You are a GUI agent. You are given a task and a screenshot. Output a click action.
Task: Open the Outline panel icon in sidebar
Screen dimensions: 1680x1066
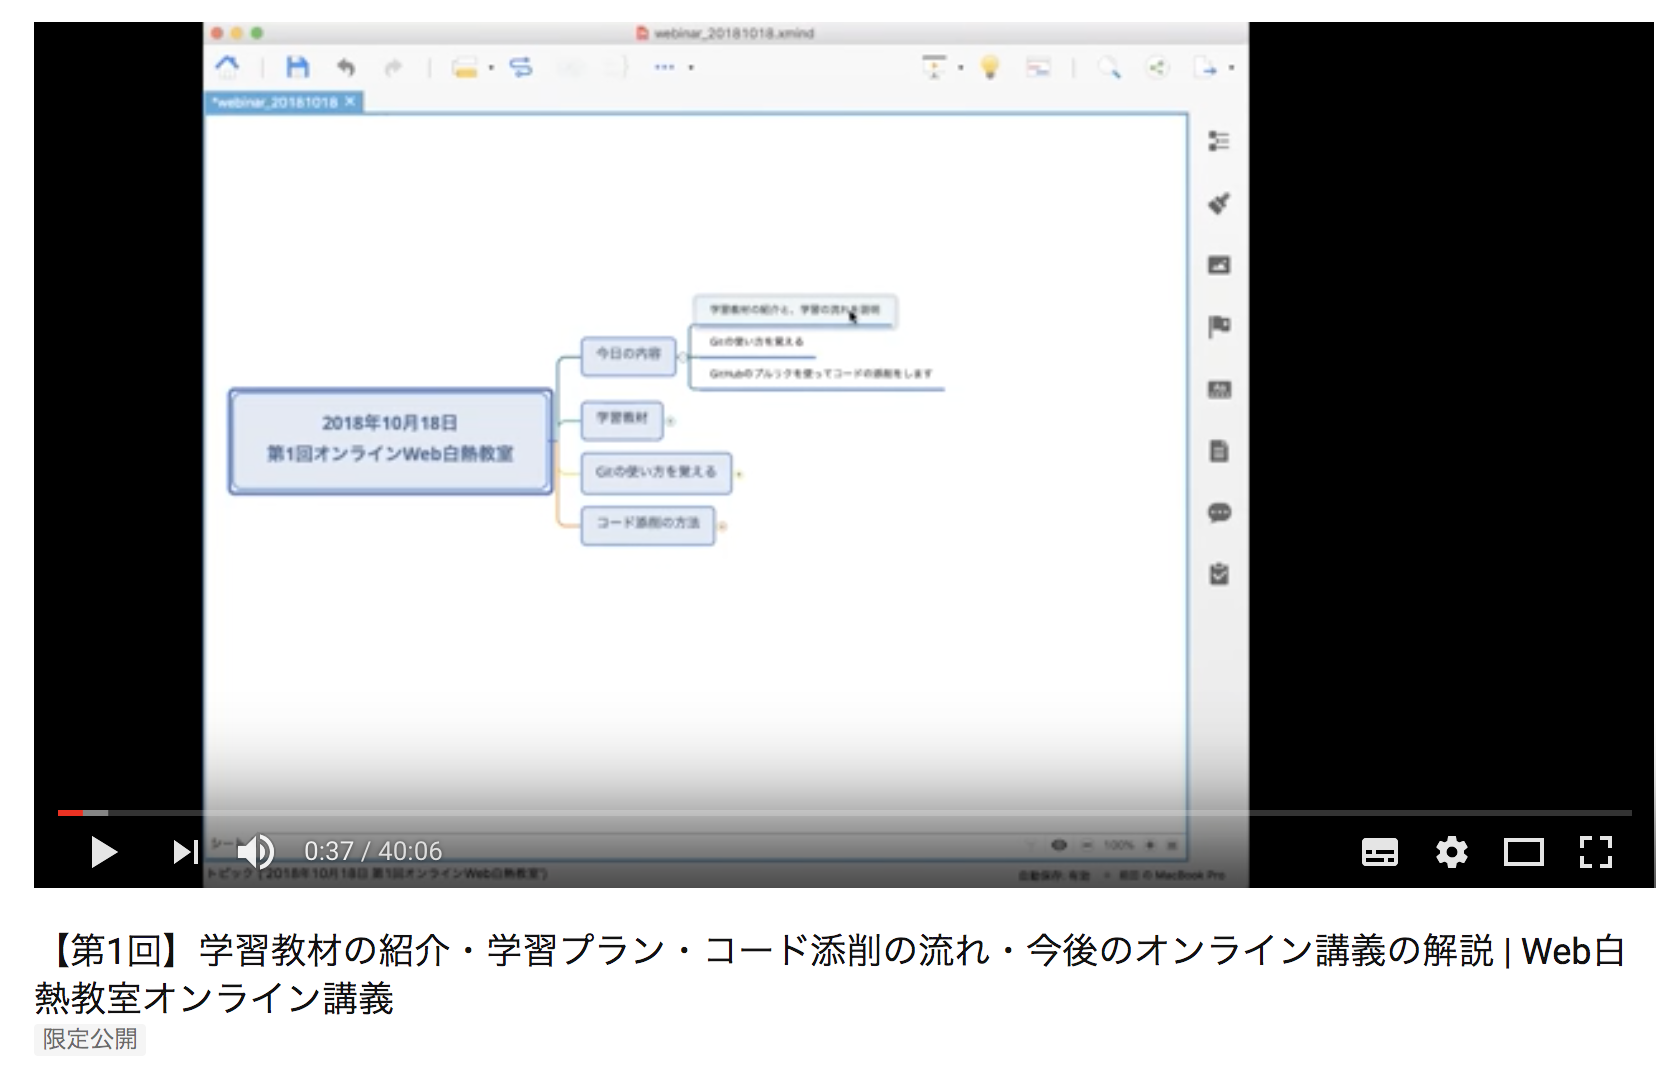[x=1219, y=141]
